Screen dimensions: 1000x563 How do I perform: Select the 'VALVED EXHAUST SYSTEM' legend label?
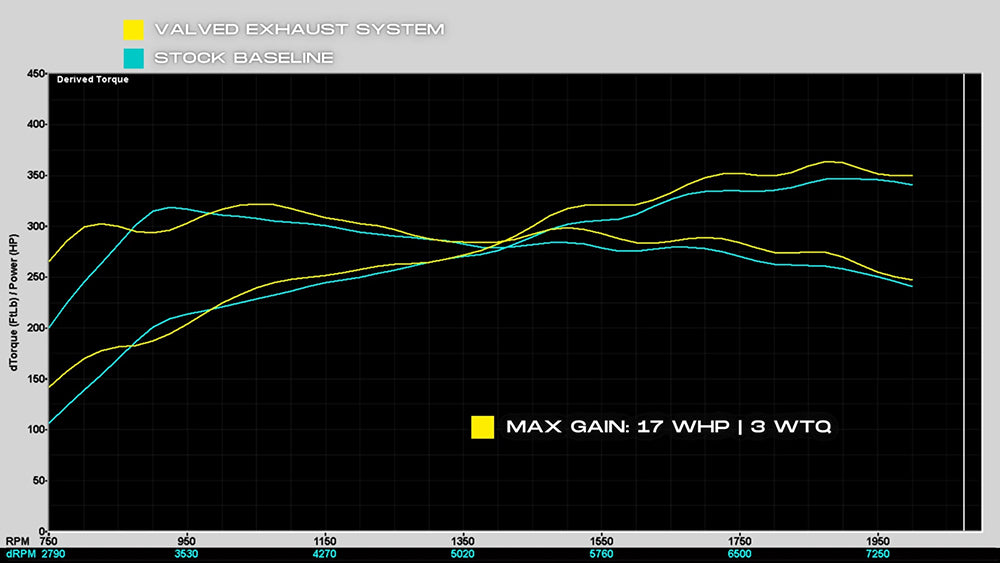(x=299, y=29)
